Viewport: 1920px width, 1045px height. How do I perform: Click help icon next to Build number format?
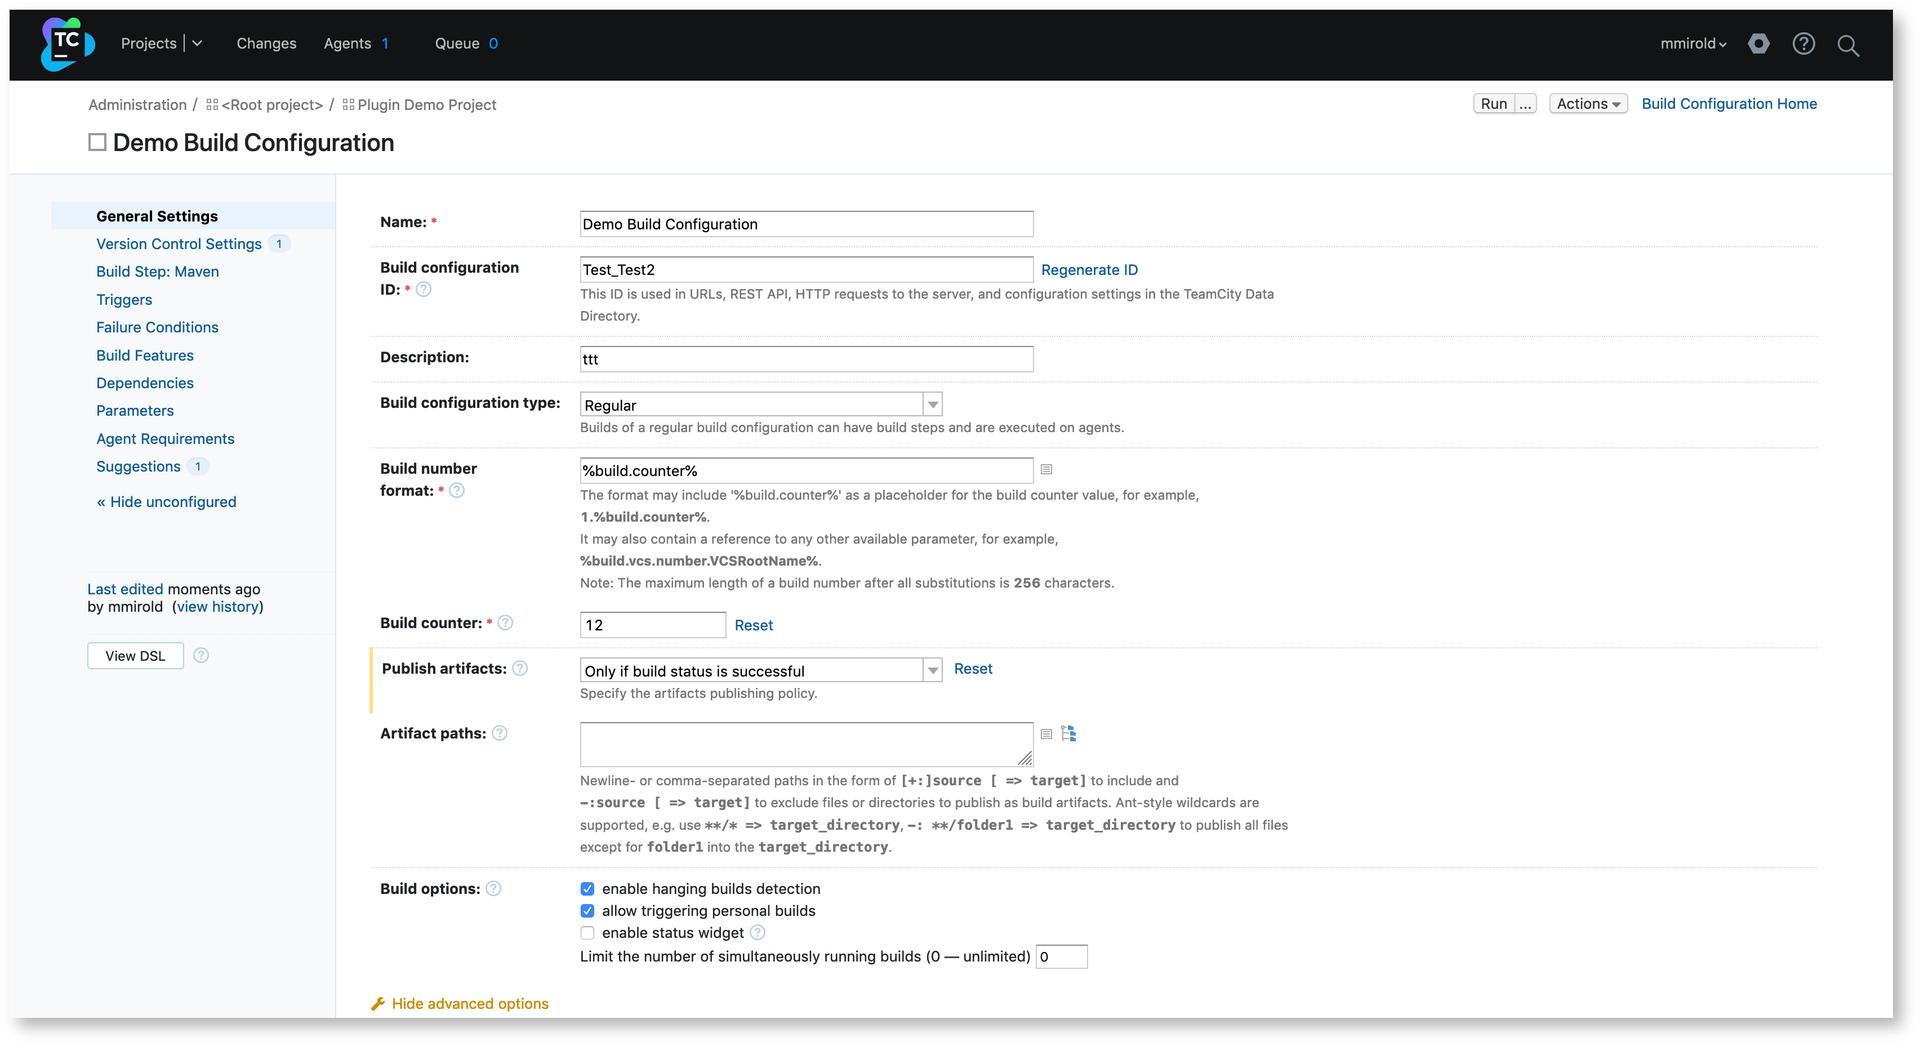click(x=457, y=491)
